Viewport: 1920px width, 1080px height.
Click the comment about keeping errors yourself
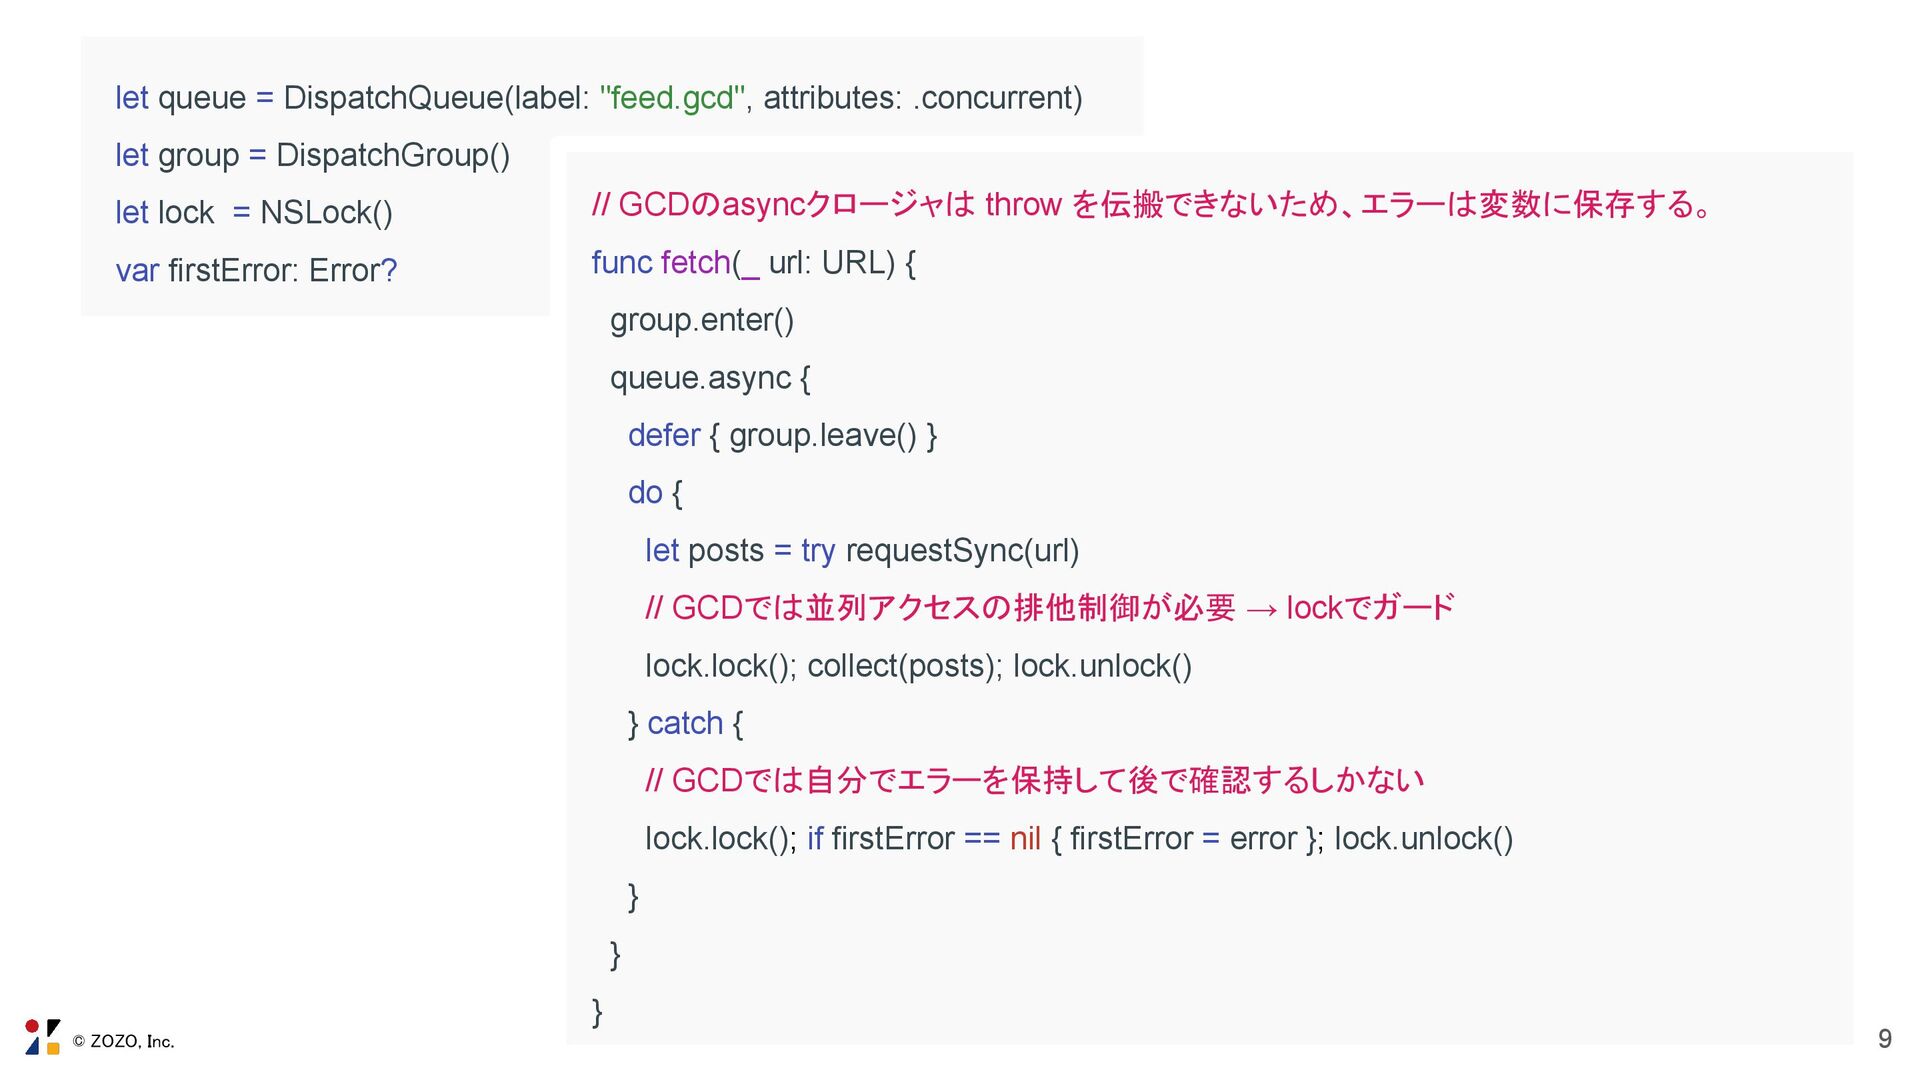1034,781
